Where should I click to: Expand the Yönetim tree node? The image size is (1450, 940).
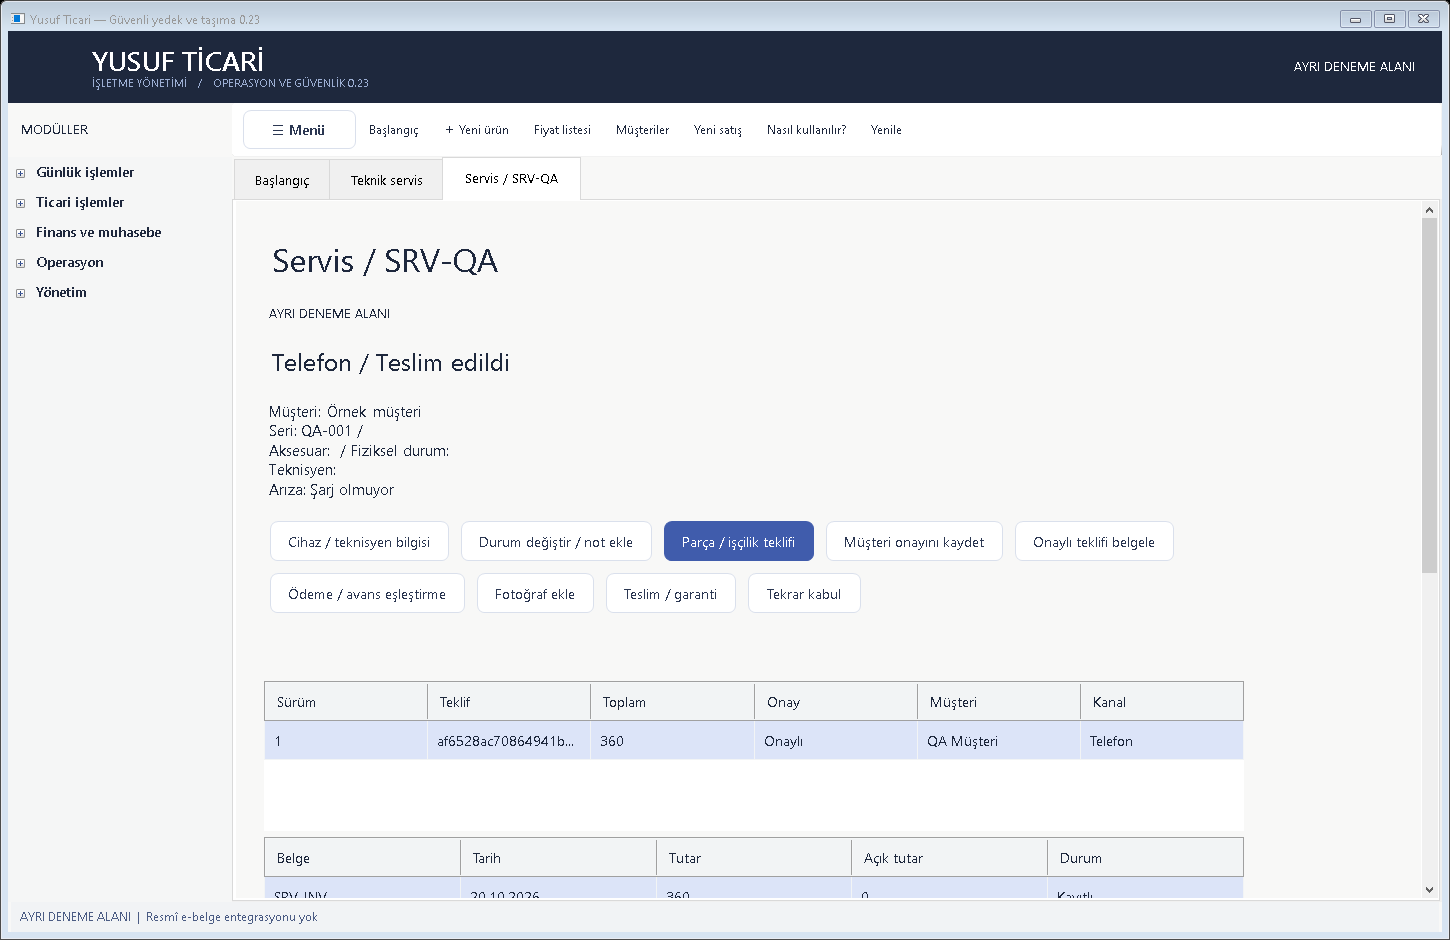20,293
